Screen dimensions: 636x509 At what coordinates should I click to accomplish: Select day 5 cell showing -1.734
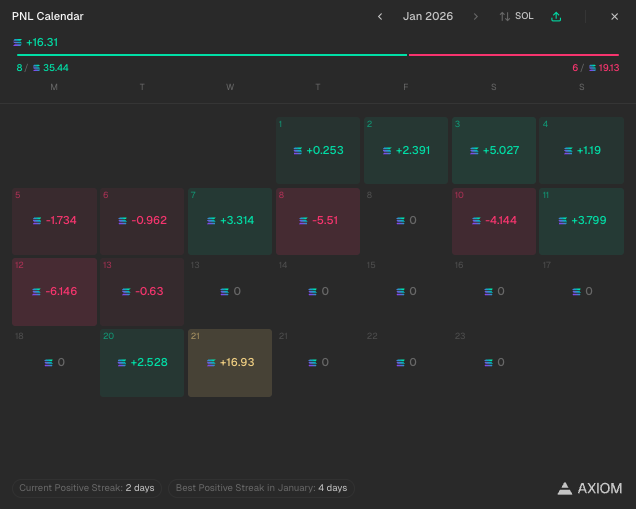coord(54,221)
